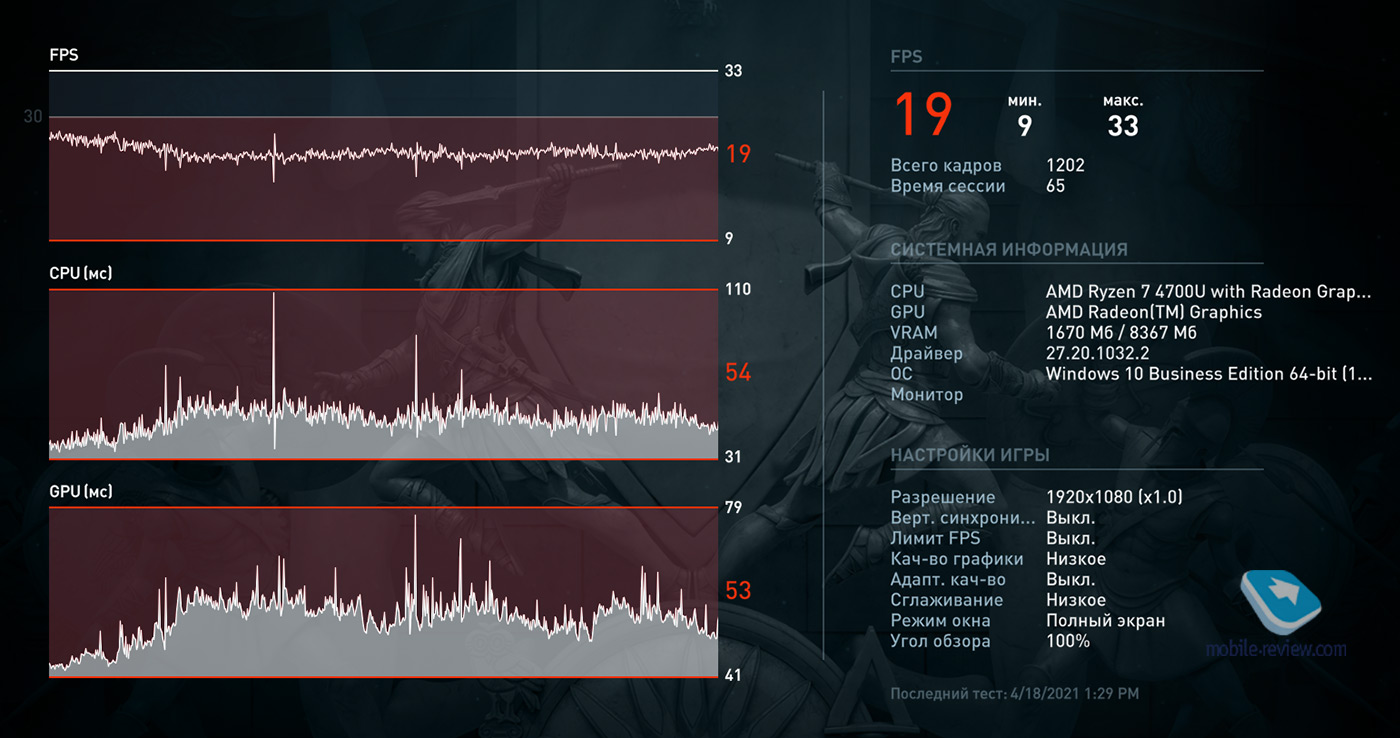Click the Всего кадров label
Image resolution: width=1400 pixels, height=738 pixels.
(946, 166)
